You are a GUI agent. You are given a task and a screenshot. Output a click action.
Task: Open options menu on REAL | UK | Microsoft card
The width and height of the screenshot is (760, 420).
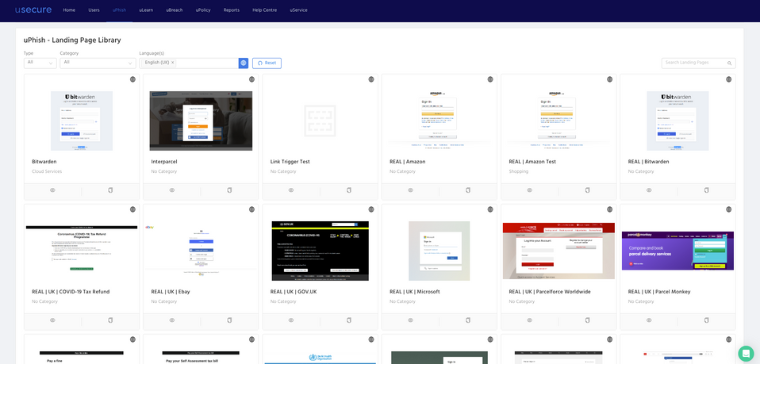(x=491, y=210)
